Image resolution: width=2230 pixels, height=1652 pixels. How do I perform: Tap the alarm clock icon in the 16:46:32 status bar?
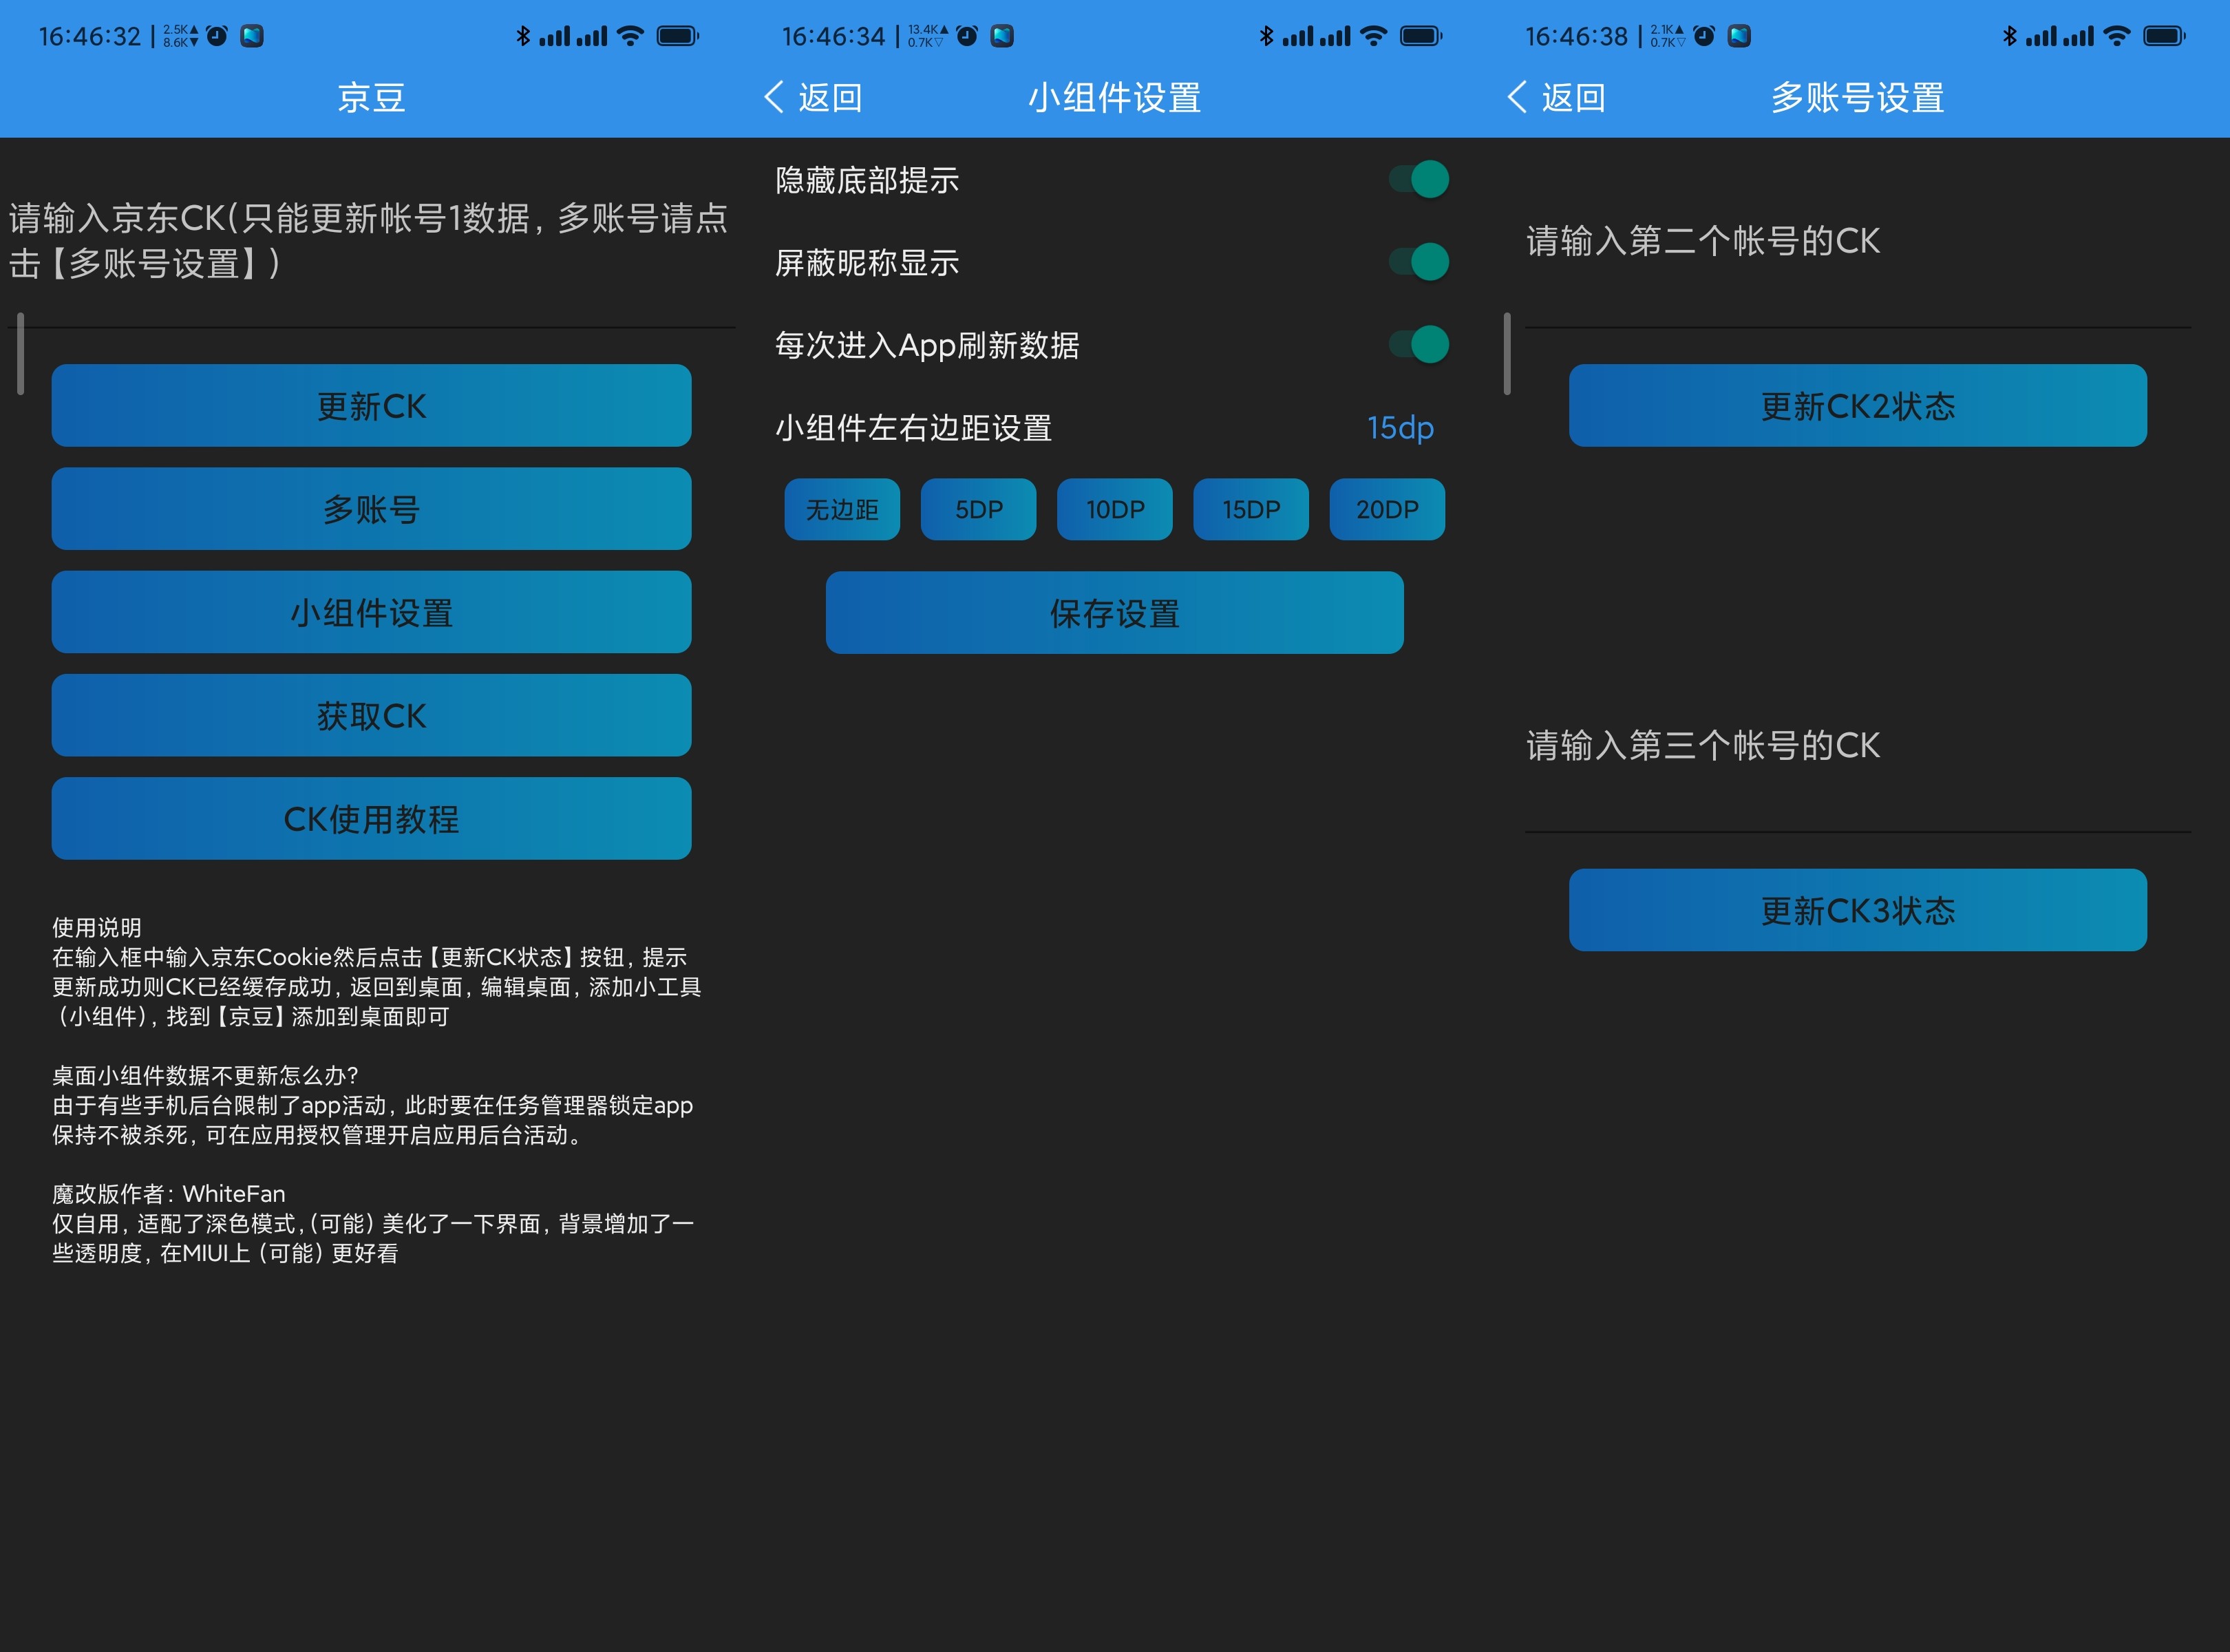[x=217, y=36]
